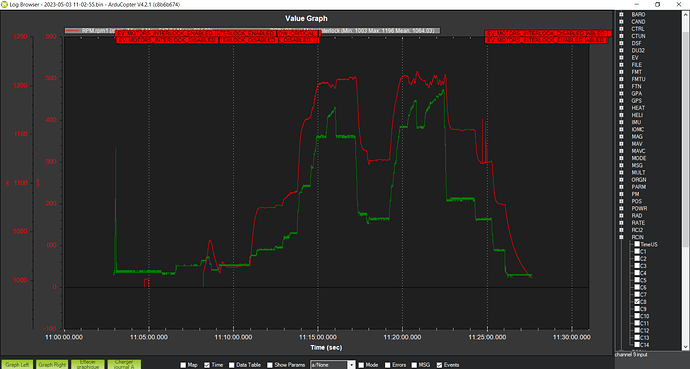Check the C3 channel checkbox
Image resolution: width=690 pixels, height=369 pixels.
pos(637,266)
